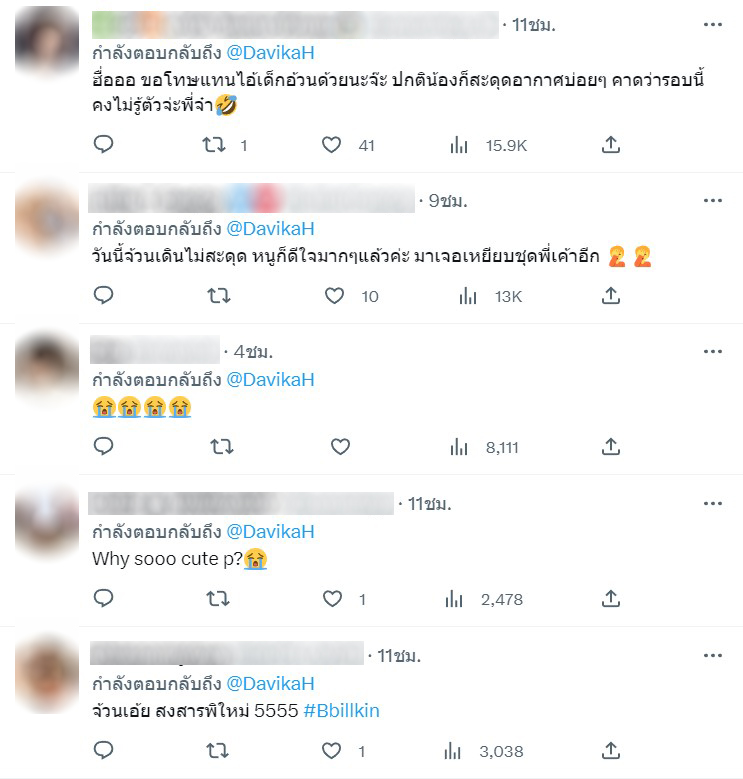Open @DavikaH mention in first reply

(270, 53)
